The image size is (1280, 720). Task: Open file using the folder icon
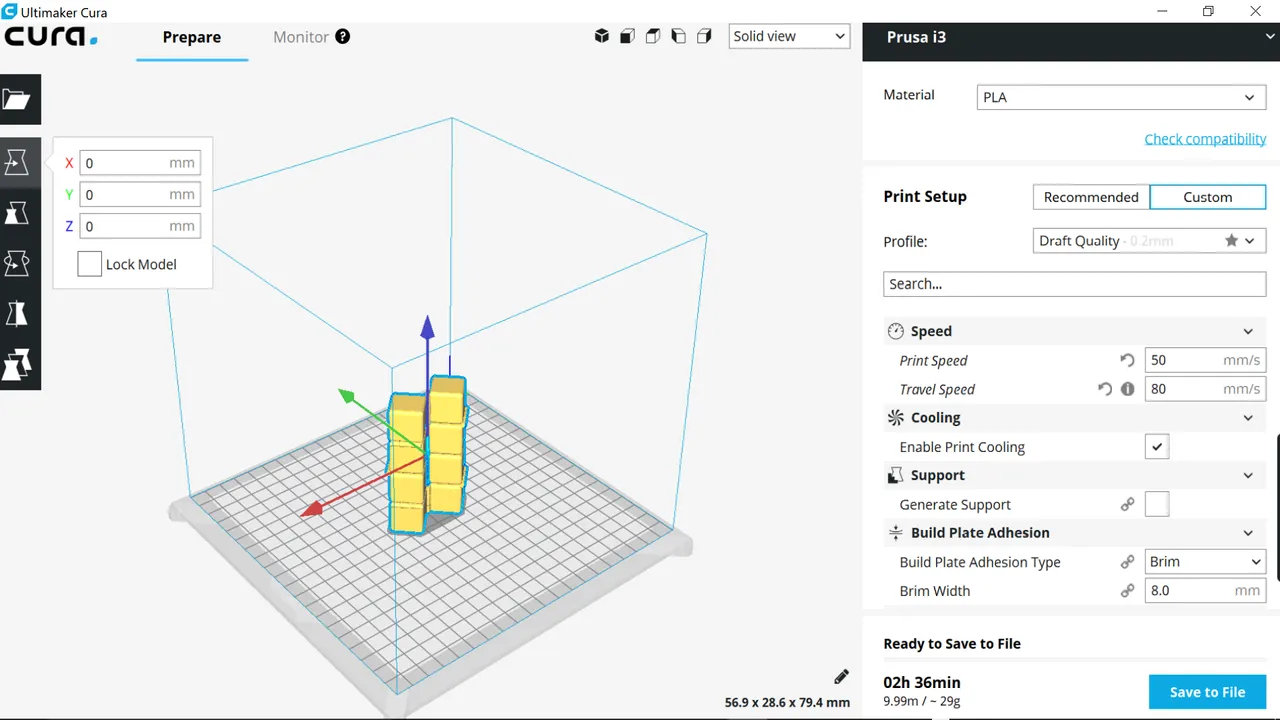point(17,99)
